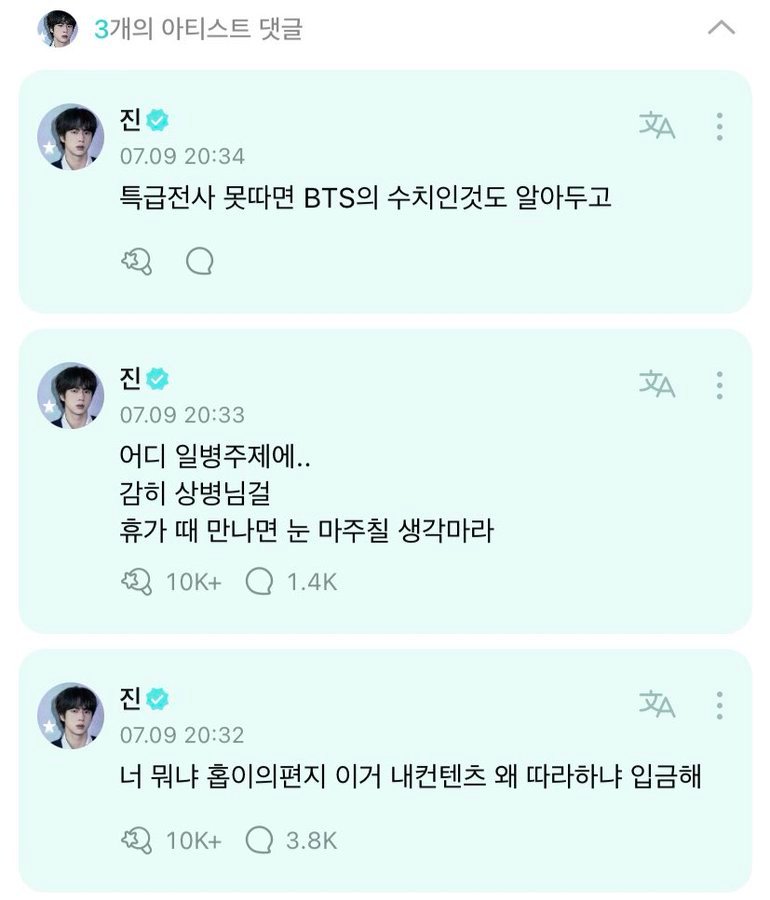Translate the 20:33 comment
This screenshot has height=900, width=770.
[x=657, y=384]
